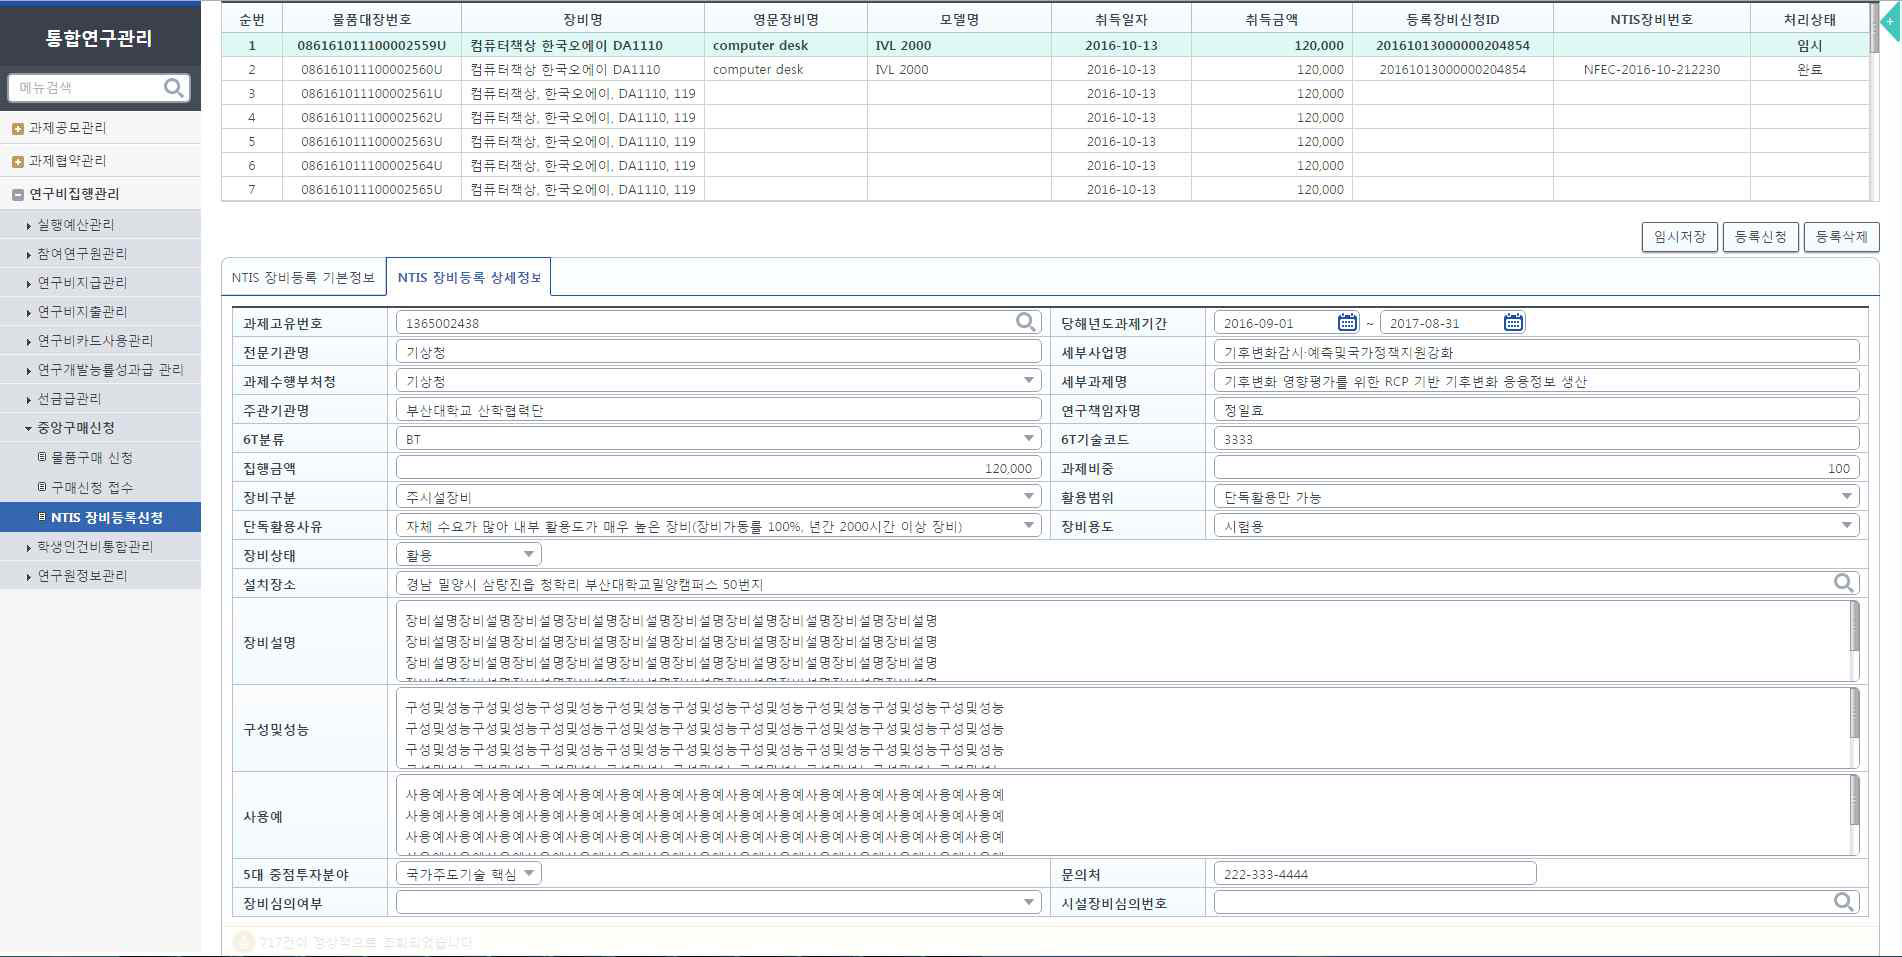
Task: Open 연구비카드사용관리 menu
Action: coord(95,341)
